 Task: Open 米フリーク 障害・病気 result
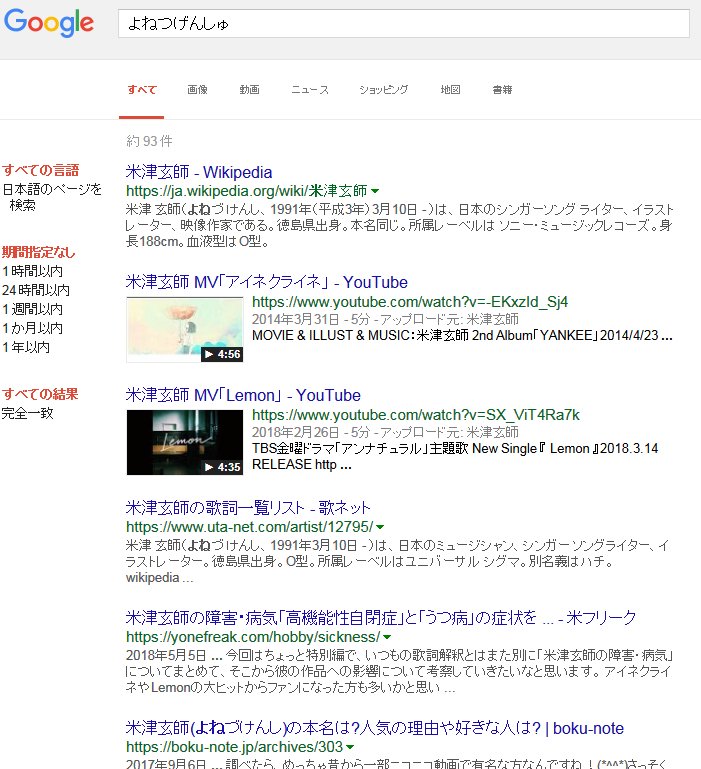pyautogui.click(x=381, y=617)
